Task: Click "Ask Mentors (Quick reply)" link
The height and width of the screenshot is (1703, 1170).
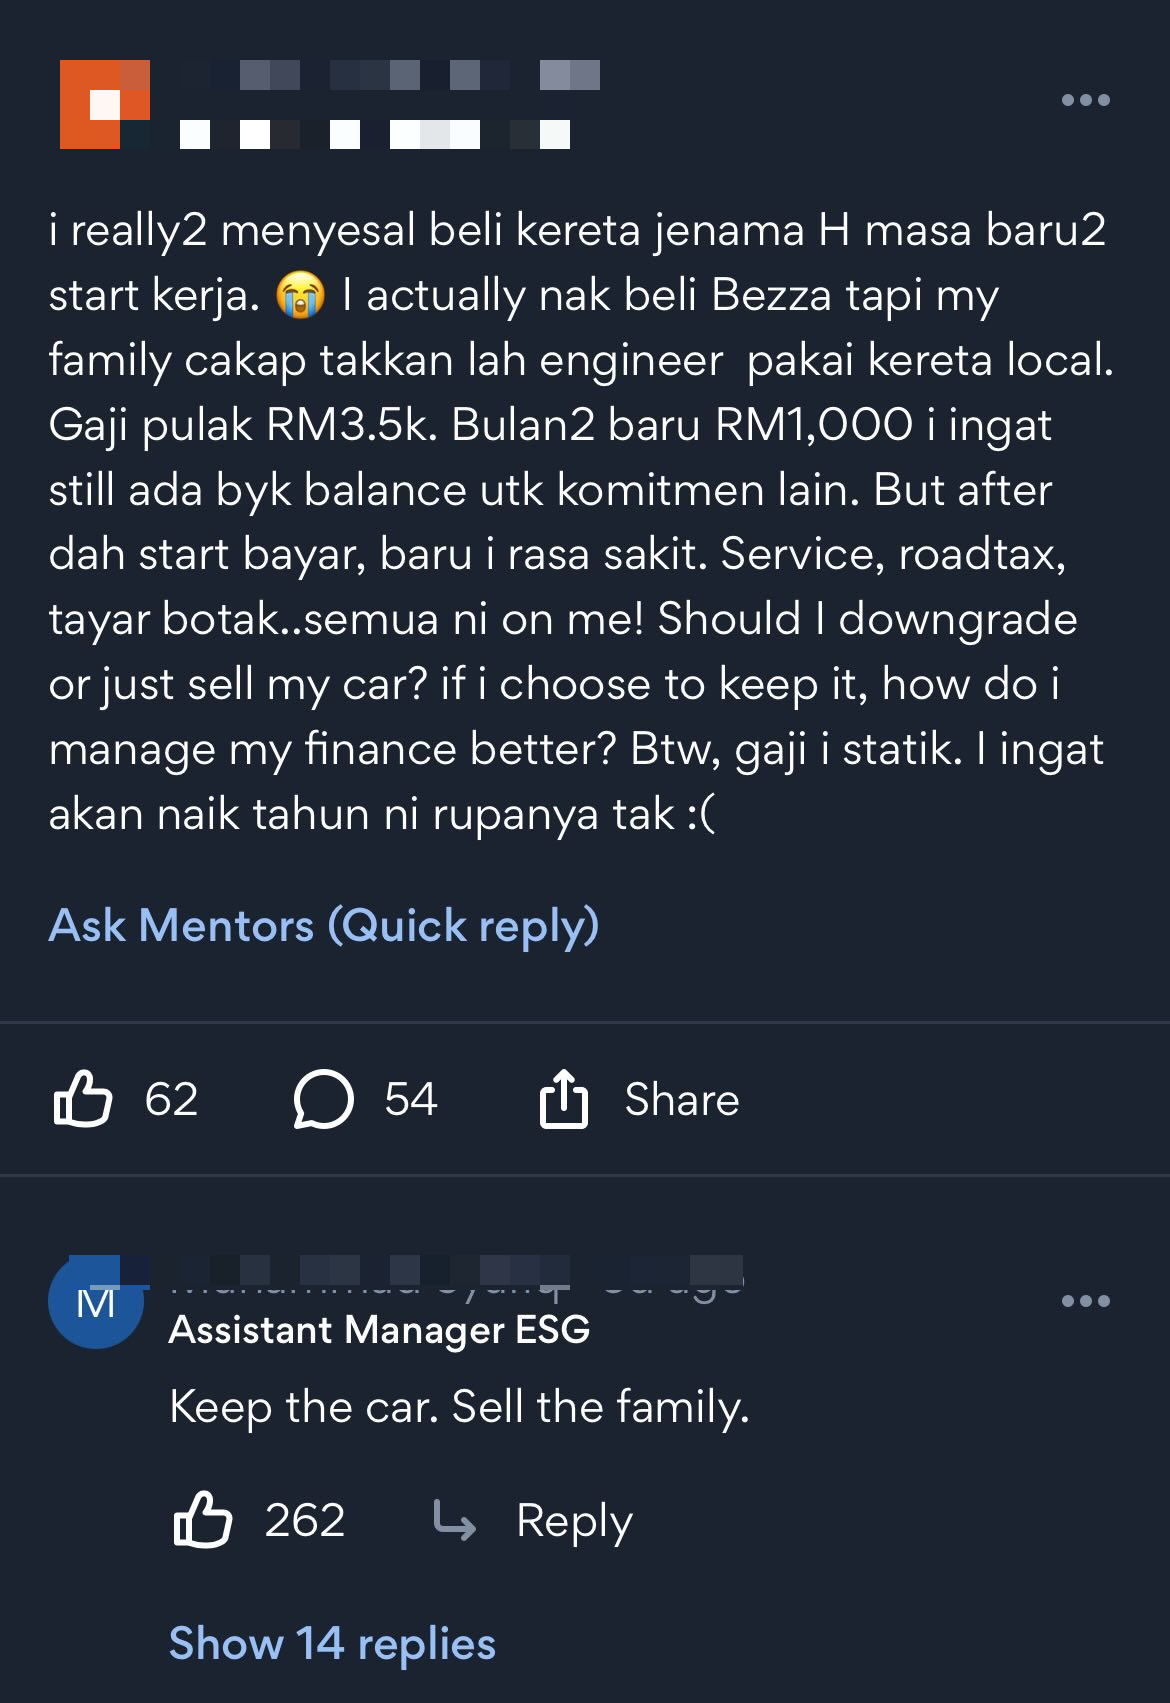Action: (324, 925)
